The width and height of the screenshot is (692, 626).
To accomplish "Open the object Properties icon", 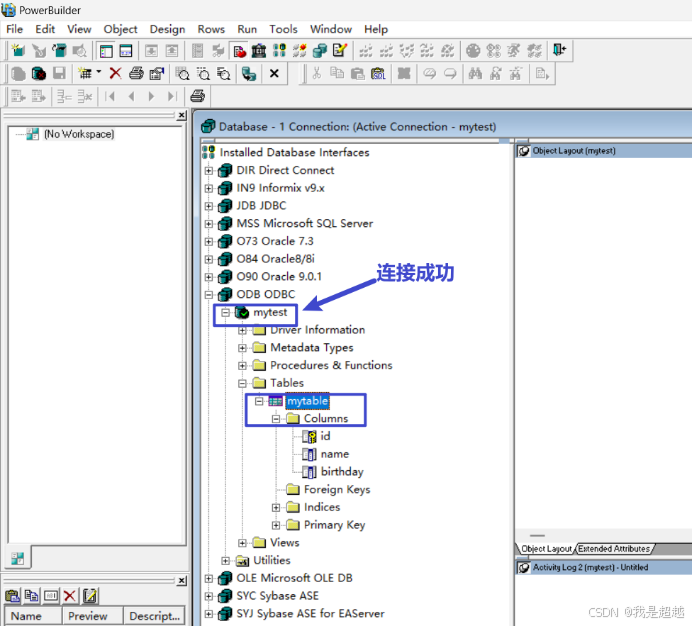I will click(157, 73).
